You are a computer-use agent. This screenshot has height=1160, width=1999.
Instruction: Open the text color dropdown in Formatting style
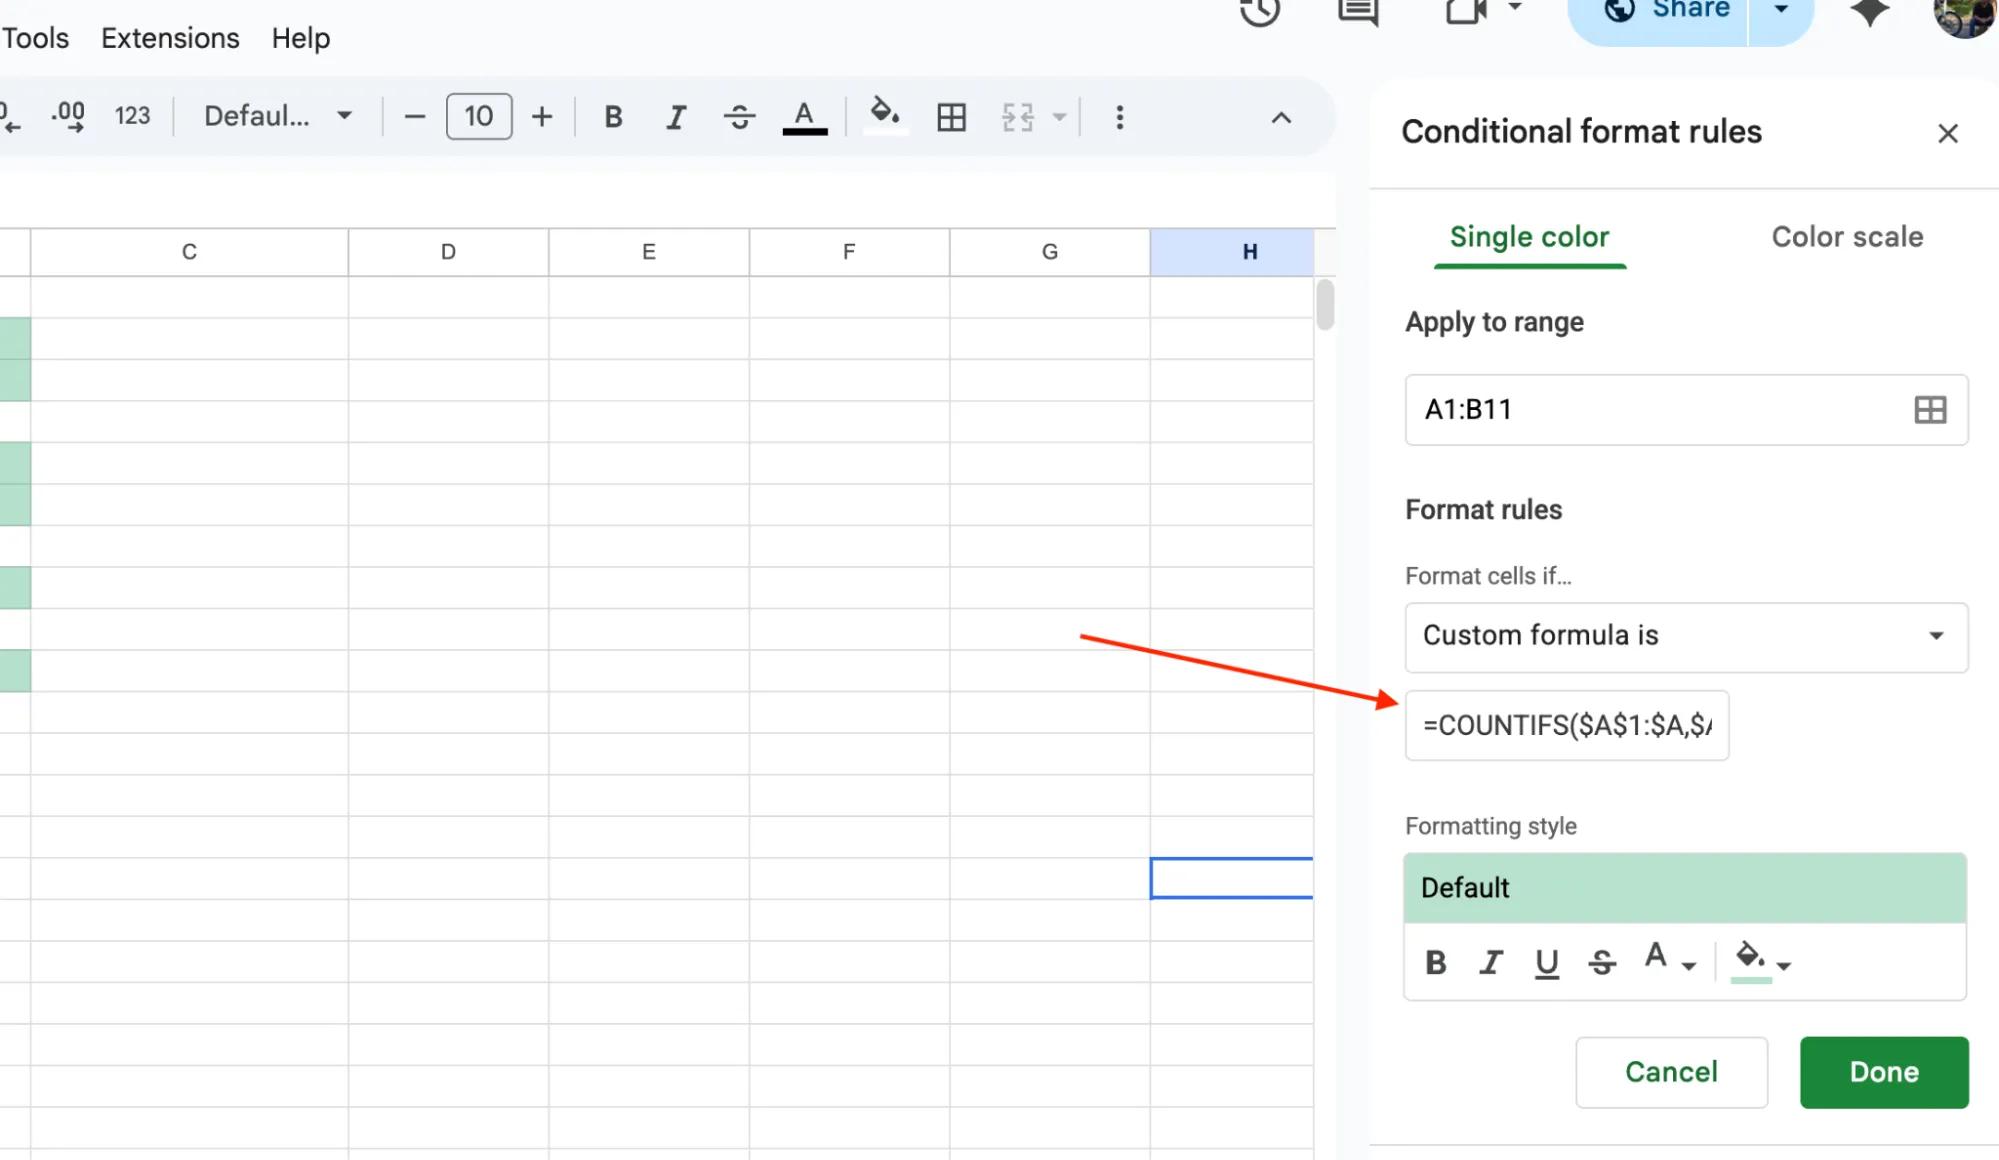(1668, 960)
